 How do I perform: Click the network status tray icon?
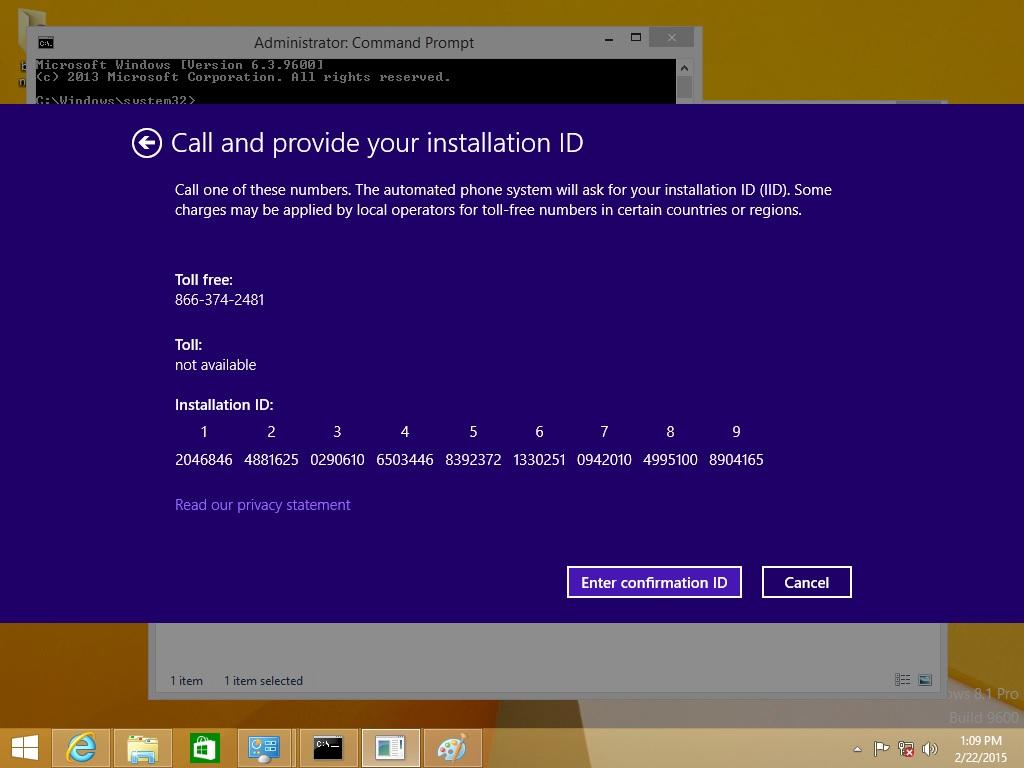pos(906,748)
